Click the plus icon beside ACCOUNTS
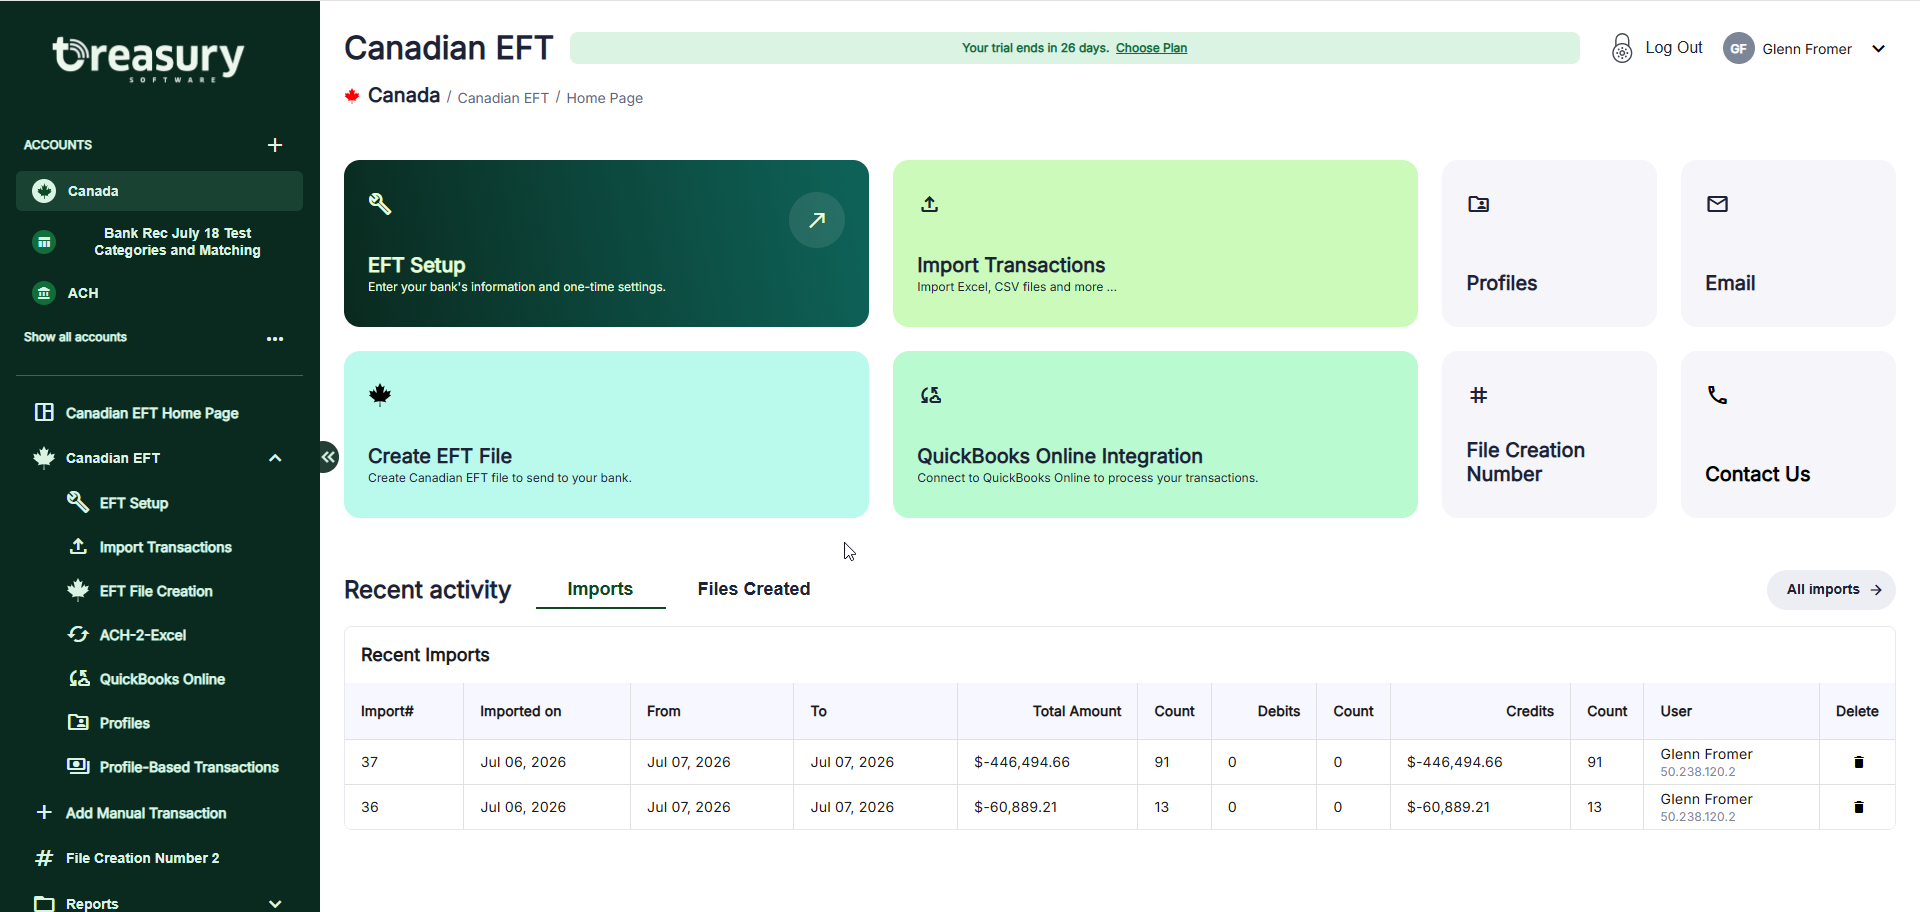The image size is (1920, 912). (x=275, y=145)
